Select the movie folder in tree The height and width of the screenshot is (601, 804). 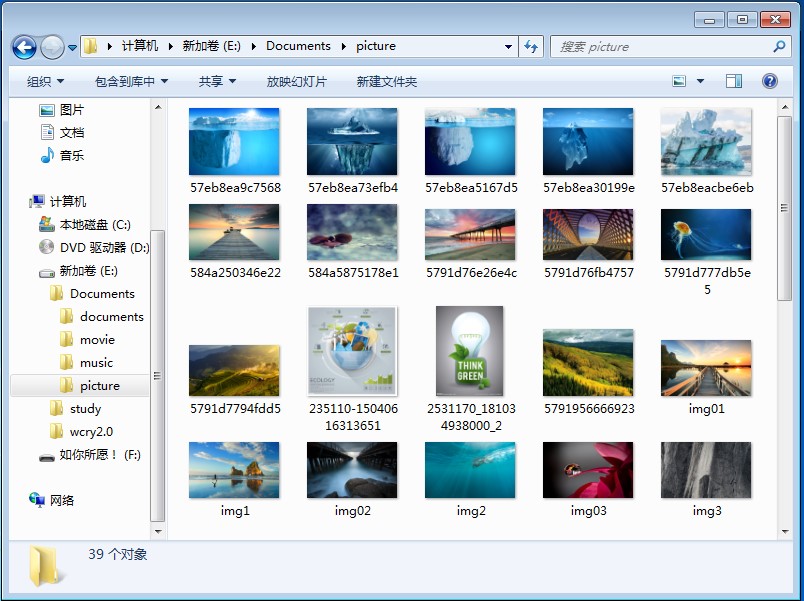[97, 339]
